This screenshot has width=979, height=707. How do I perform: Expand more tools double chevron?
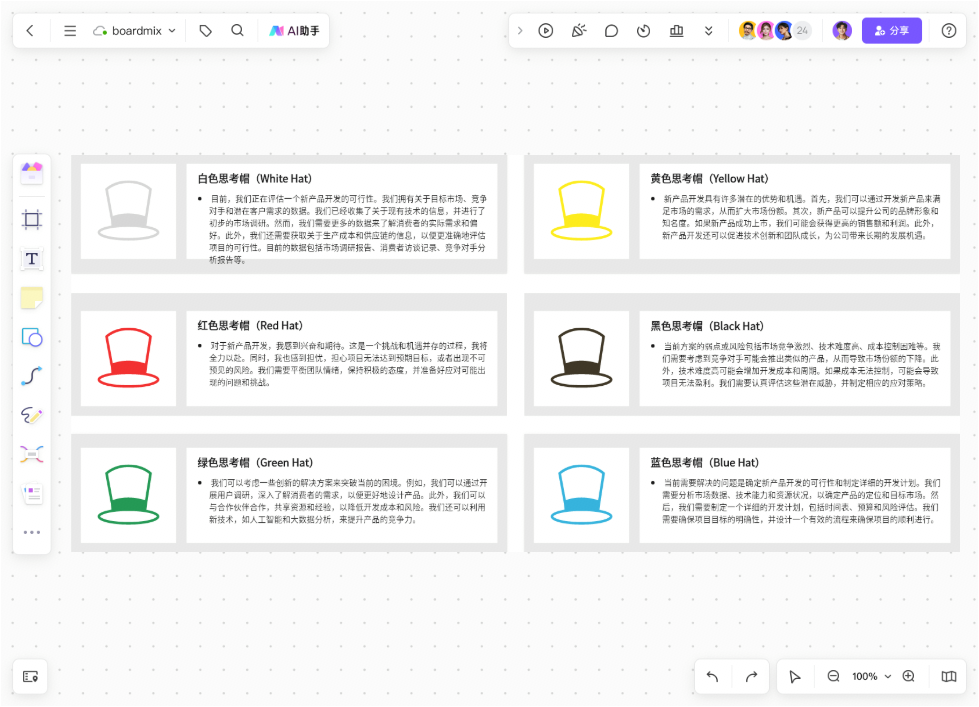click(709, 31)
